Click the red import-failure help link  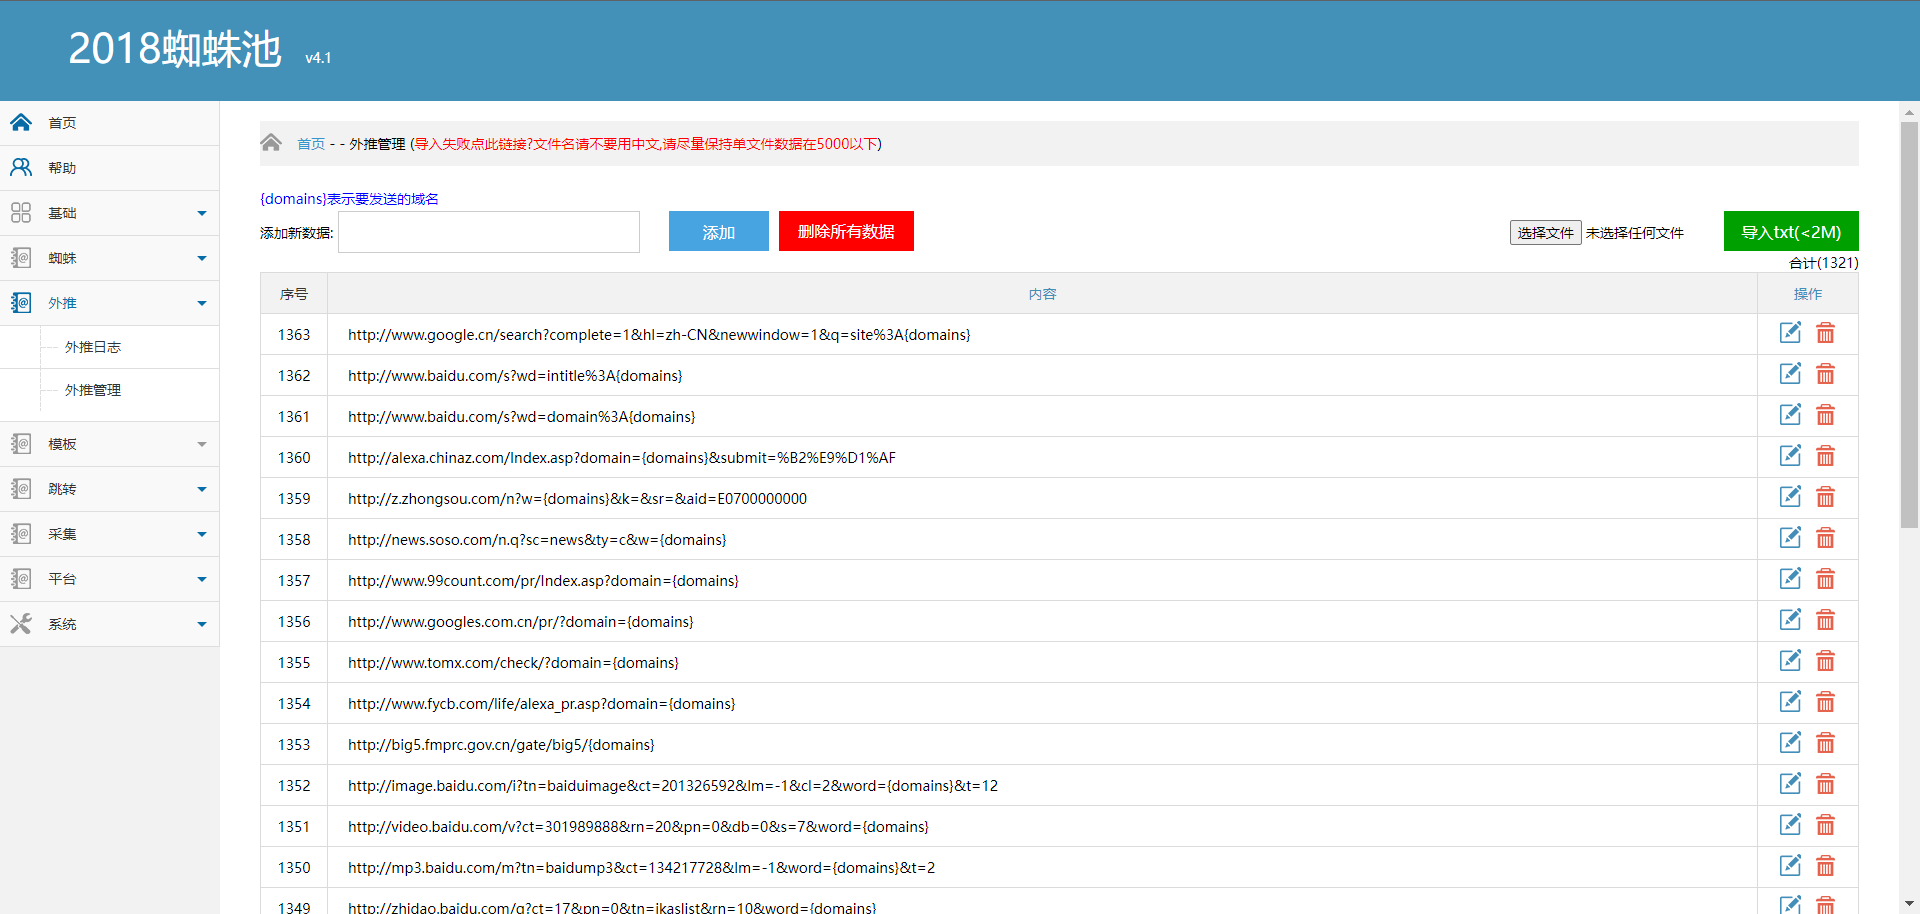coord(647,144)
